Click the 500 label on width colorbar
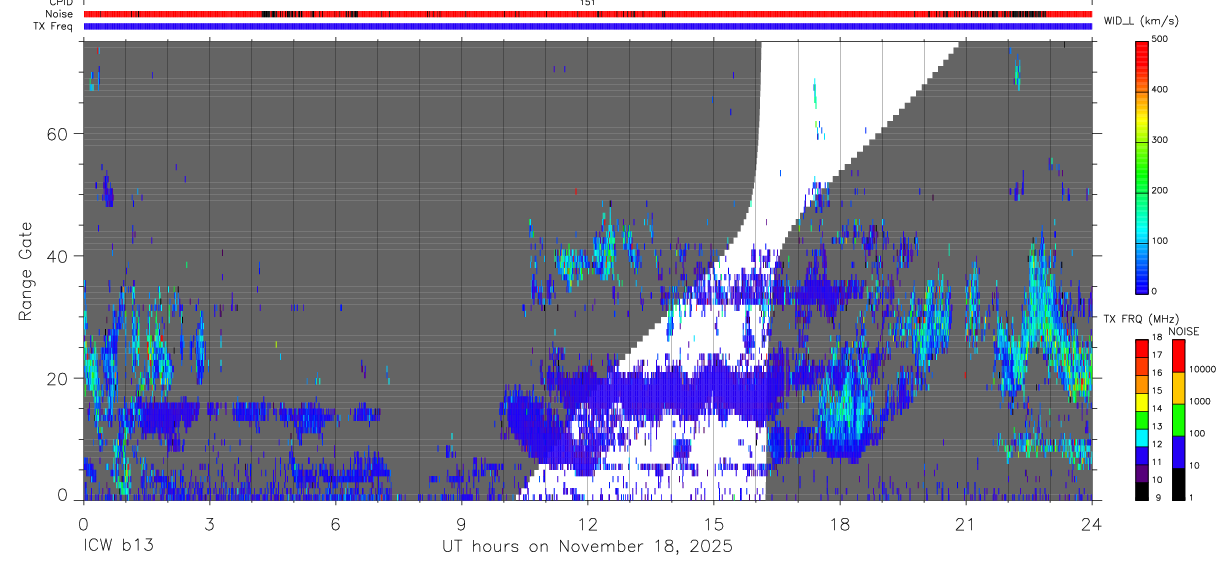The height and width of the screenshot is (567, 1228). click(1160, 40)
